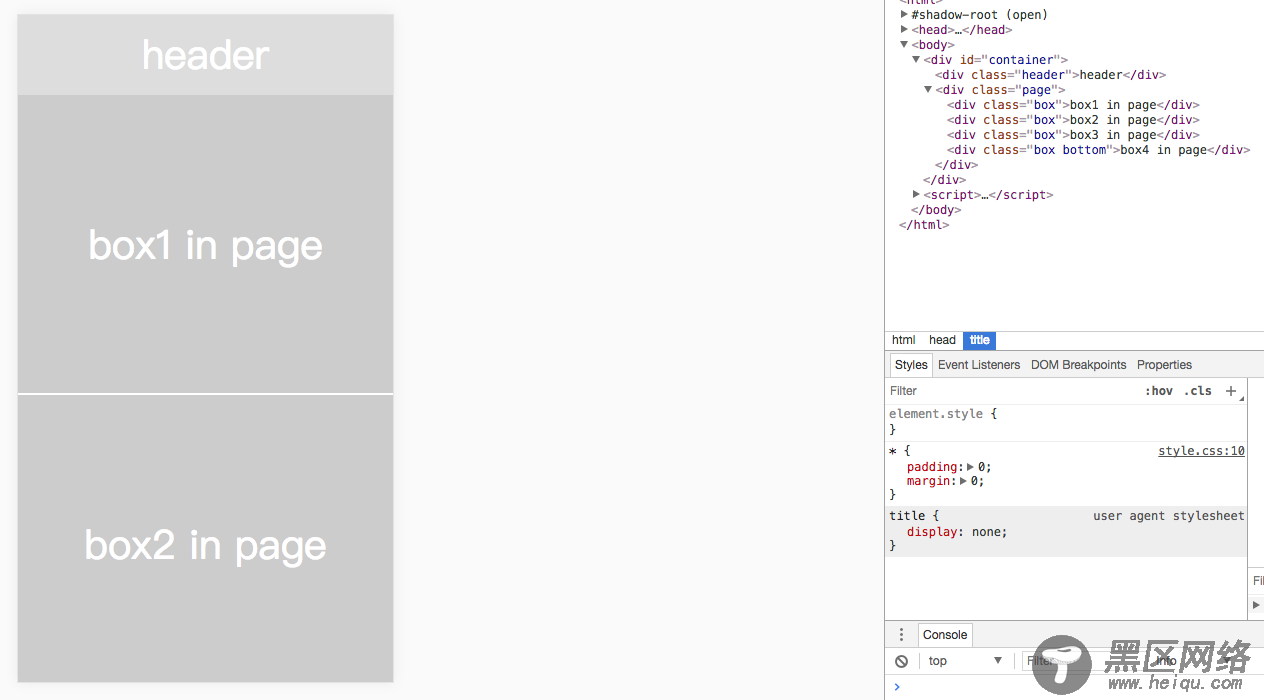Clear the console with the ban icon
The width and height of the screenshot is (1264, 700).
(901, 661)
